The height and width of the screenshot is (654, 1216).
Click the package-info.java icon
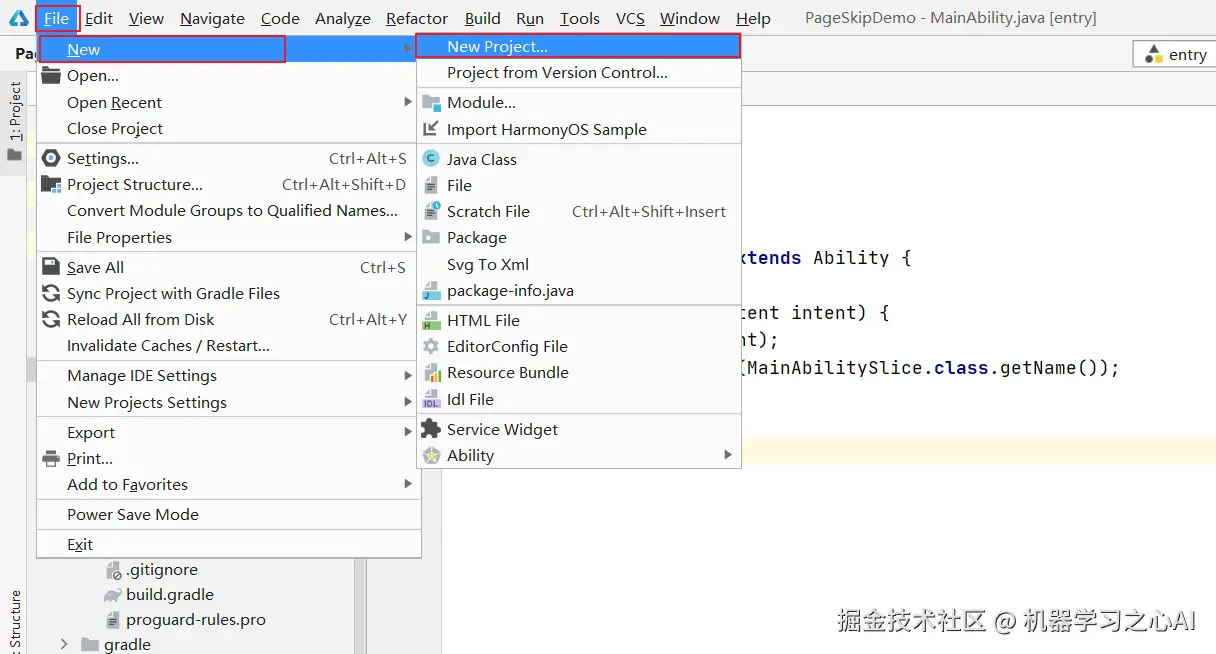pos(431,290)
